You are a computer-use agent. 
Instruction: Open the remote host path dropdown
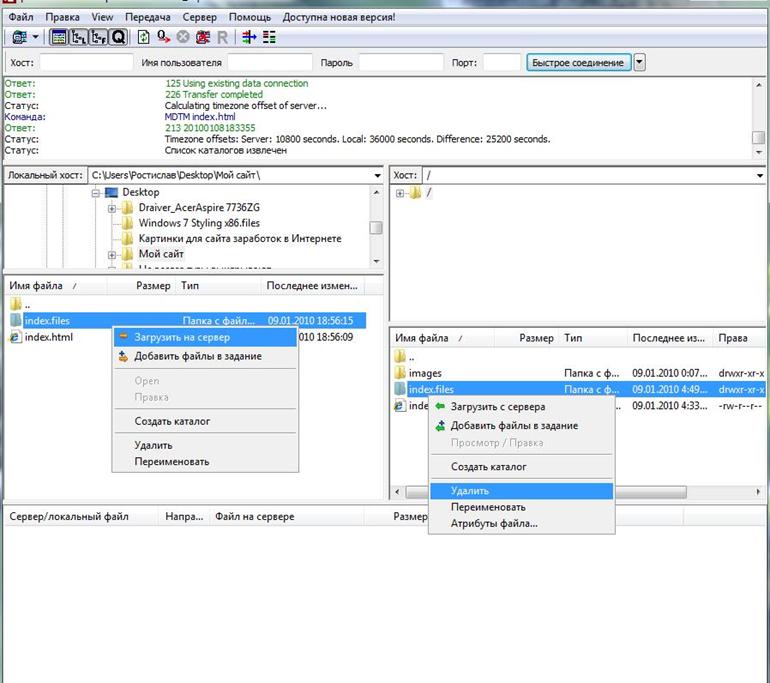(x=759, y=175)
